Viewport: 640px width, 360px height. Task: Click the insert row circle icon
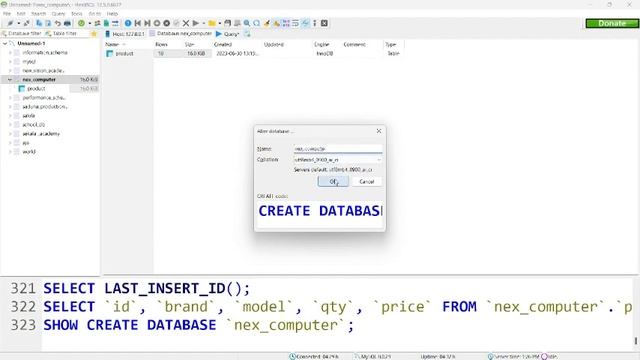pos(157,23)
